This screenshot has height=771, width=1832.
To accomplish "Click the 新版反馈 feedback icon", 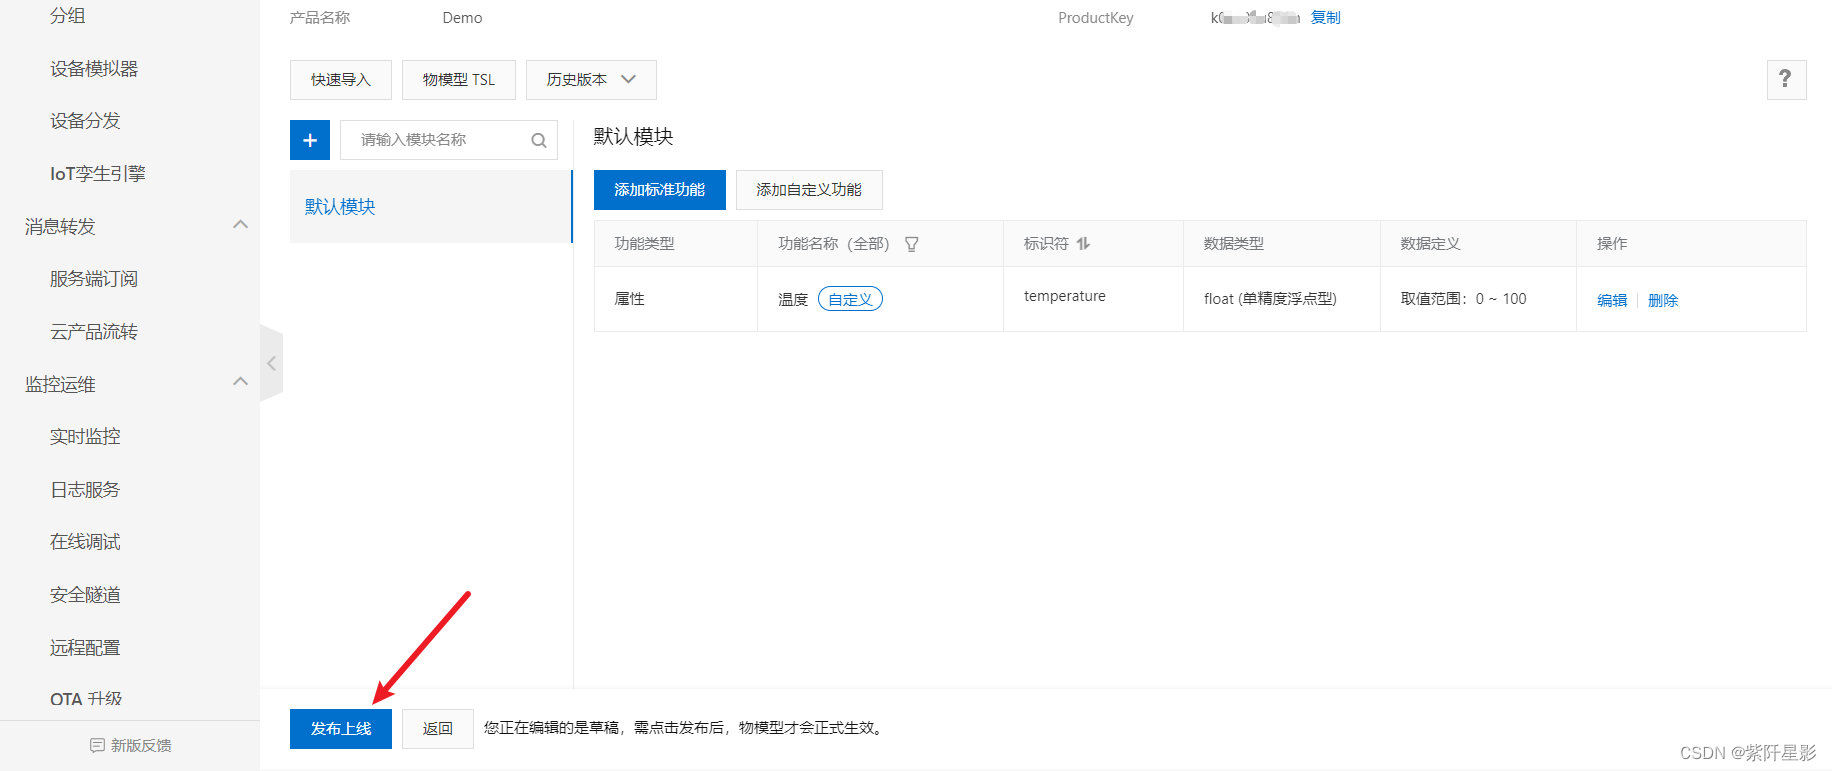I will click(x=97, y=745).
